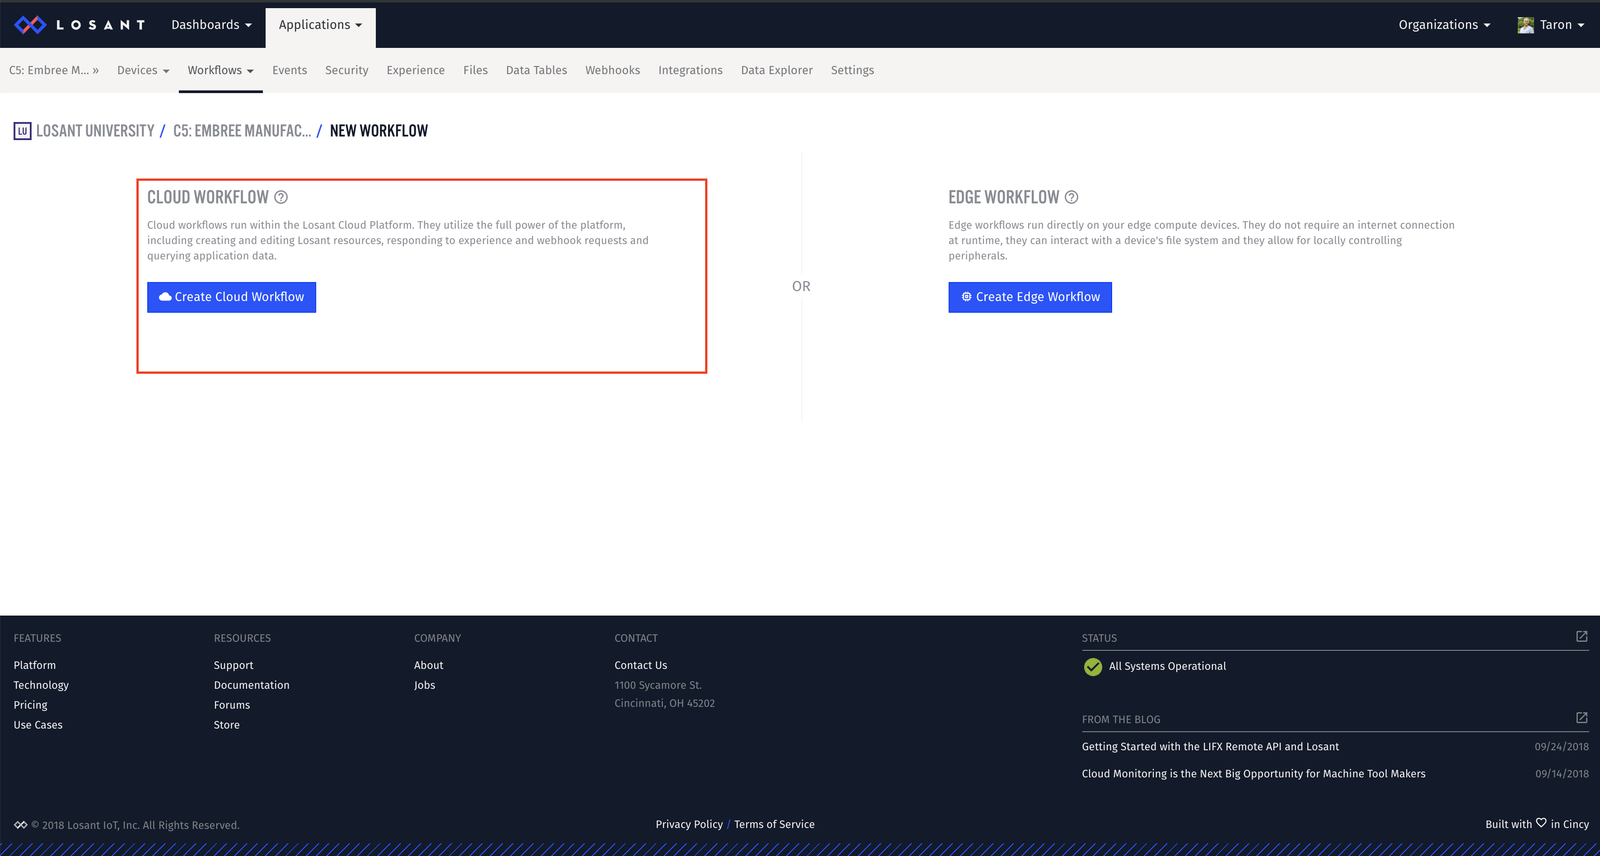The width and height of the screenshot is (1600, 856).
Task: Open the Webhooks tab
Action: (612, 70)
